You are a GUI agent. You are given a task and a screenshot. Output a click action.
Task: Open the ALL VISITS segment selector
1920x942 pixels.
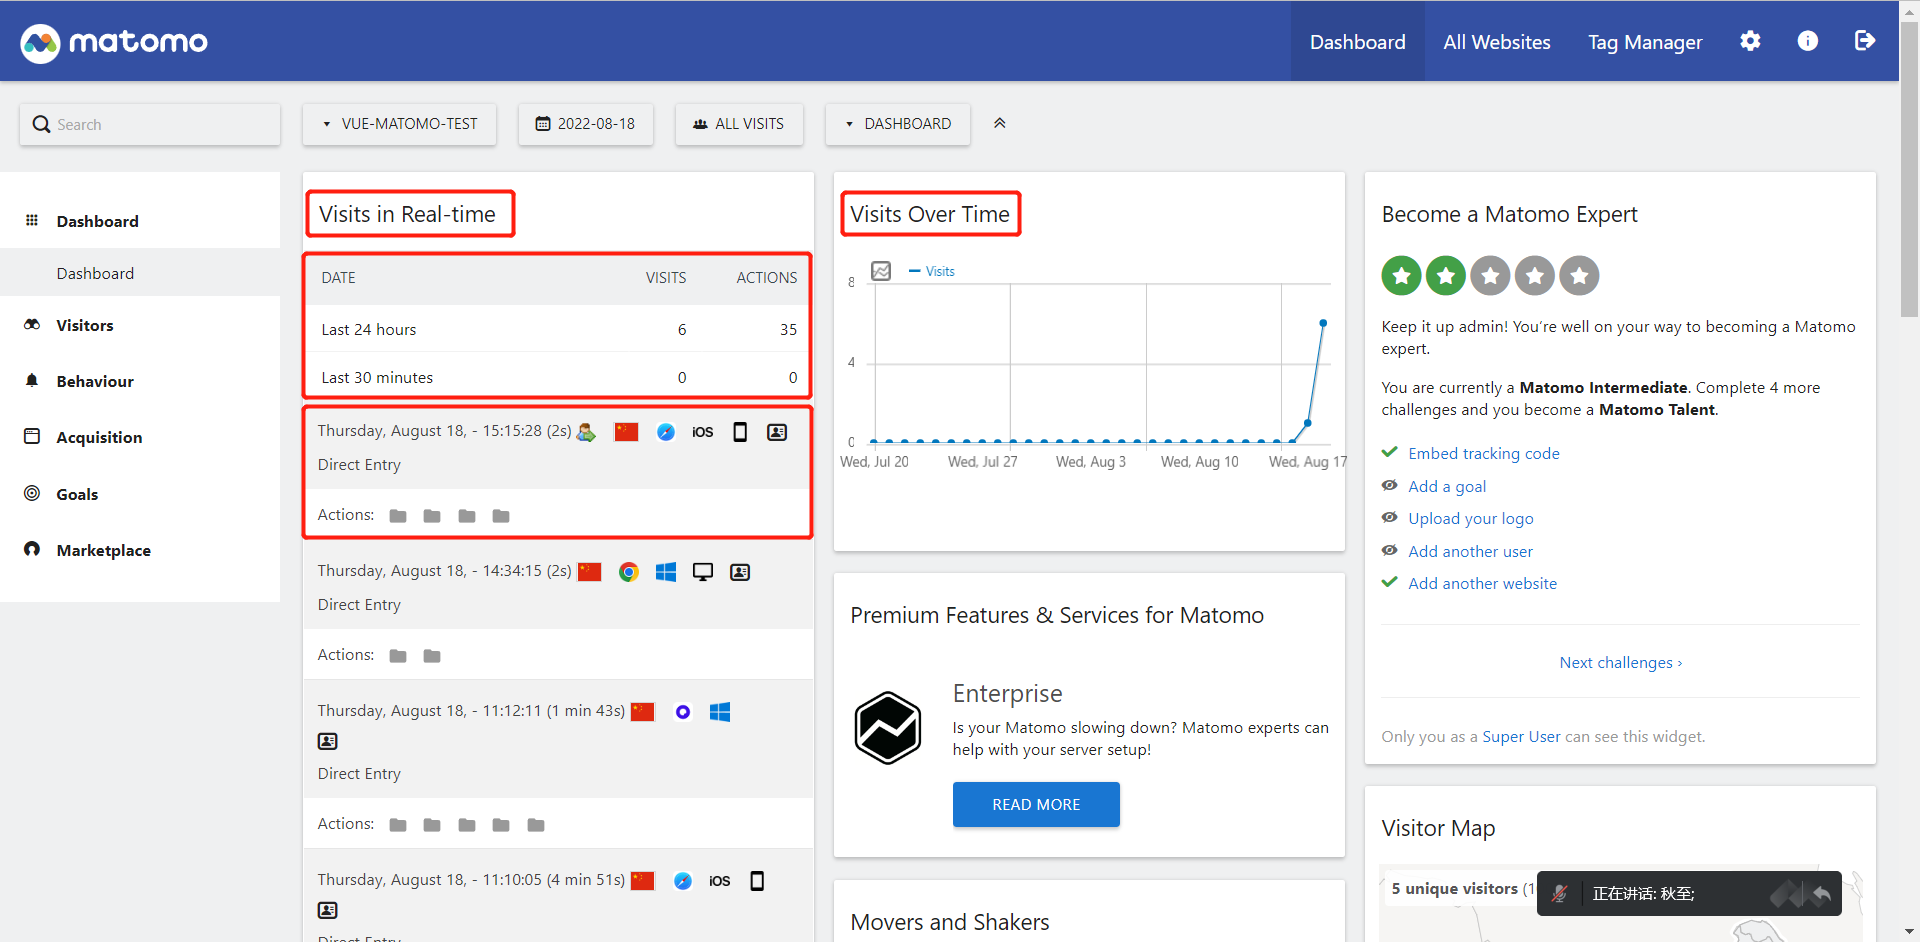[739, 124]
